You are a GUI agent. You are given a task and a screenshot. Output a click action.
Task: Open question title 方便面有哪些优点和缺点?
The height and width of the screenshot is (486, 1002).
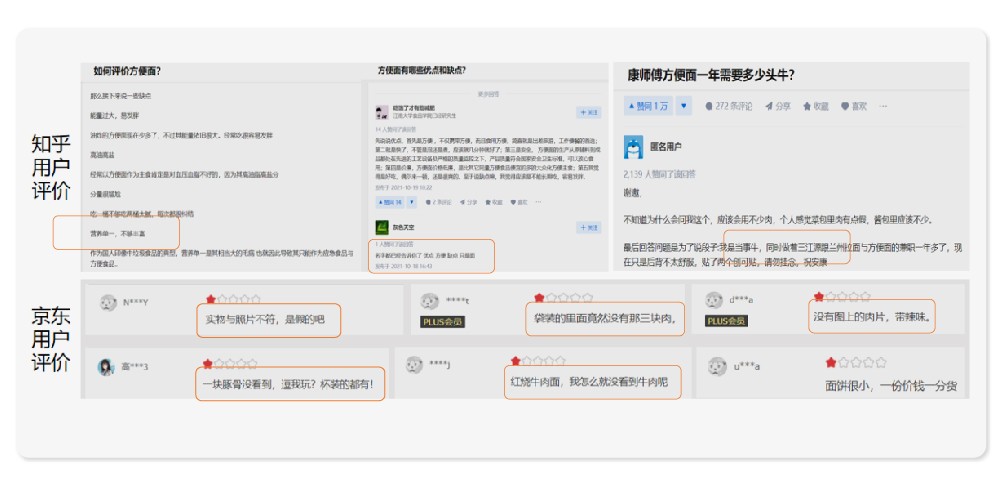(x=422, y=70)
